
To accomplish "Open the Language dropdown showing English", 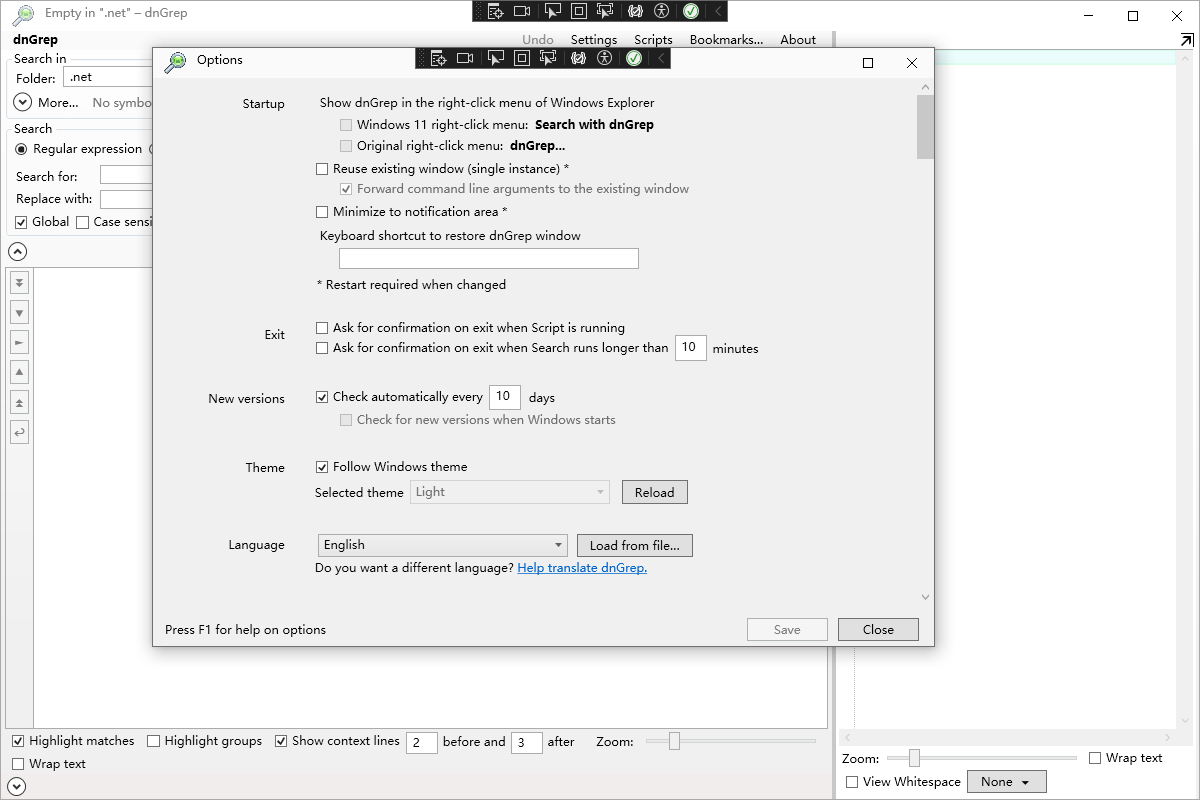I will tap(443, 545).
